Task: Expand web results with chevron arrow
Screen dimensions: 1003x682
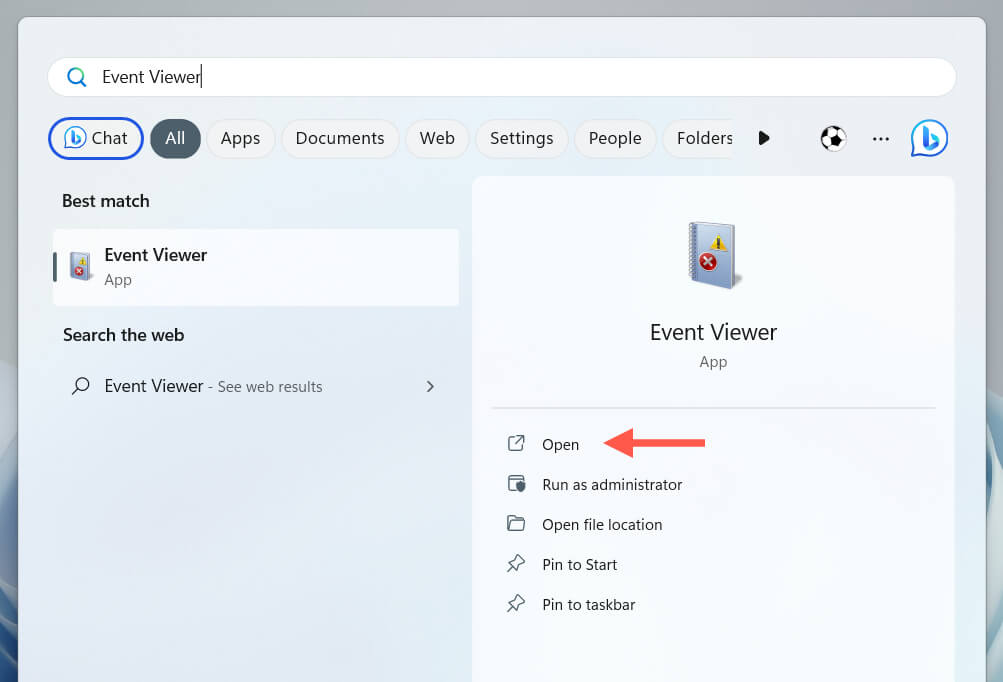Action: click(430, 386)
